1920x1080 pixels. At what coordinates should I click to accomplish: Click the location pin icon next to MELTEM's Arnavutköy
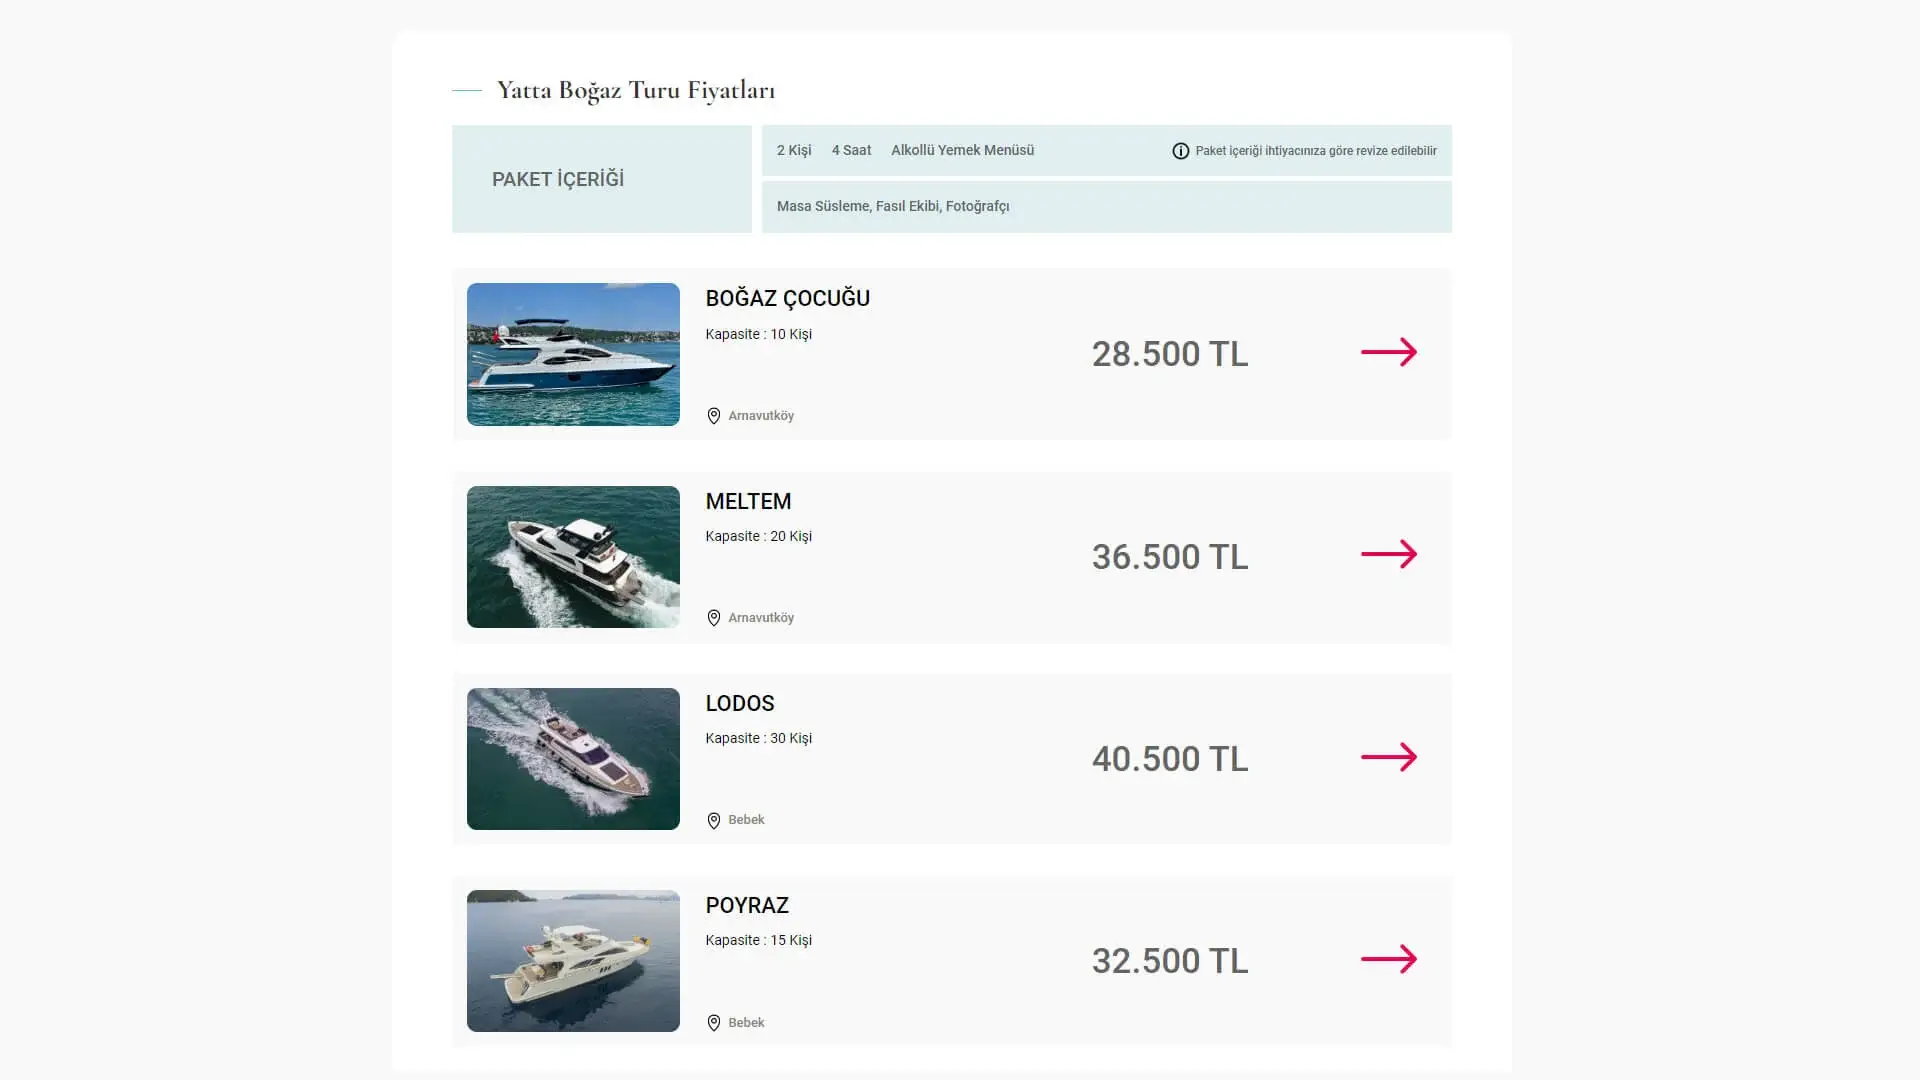(x=713, y=618)
